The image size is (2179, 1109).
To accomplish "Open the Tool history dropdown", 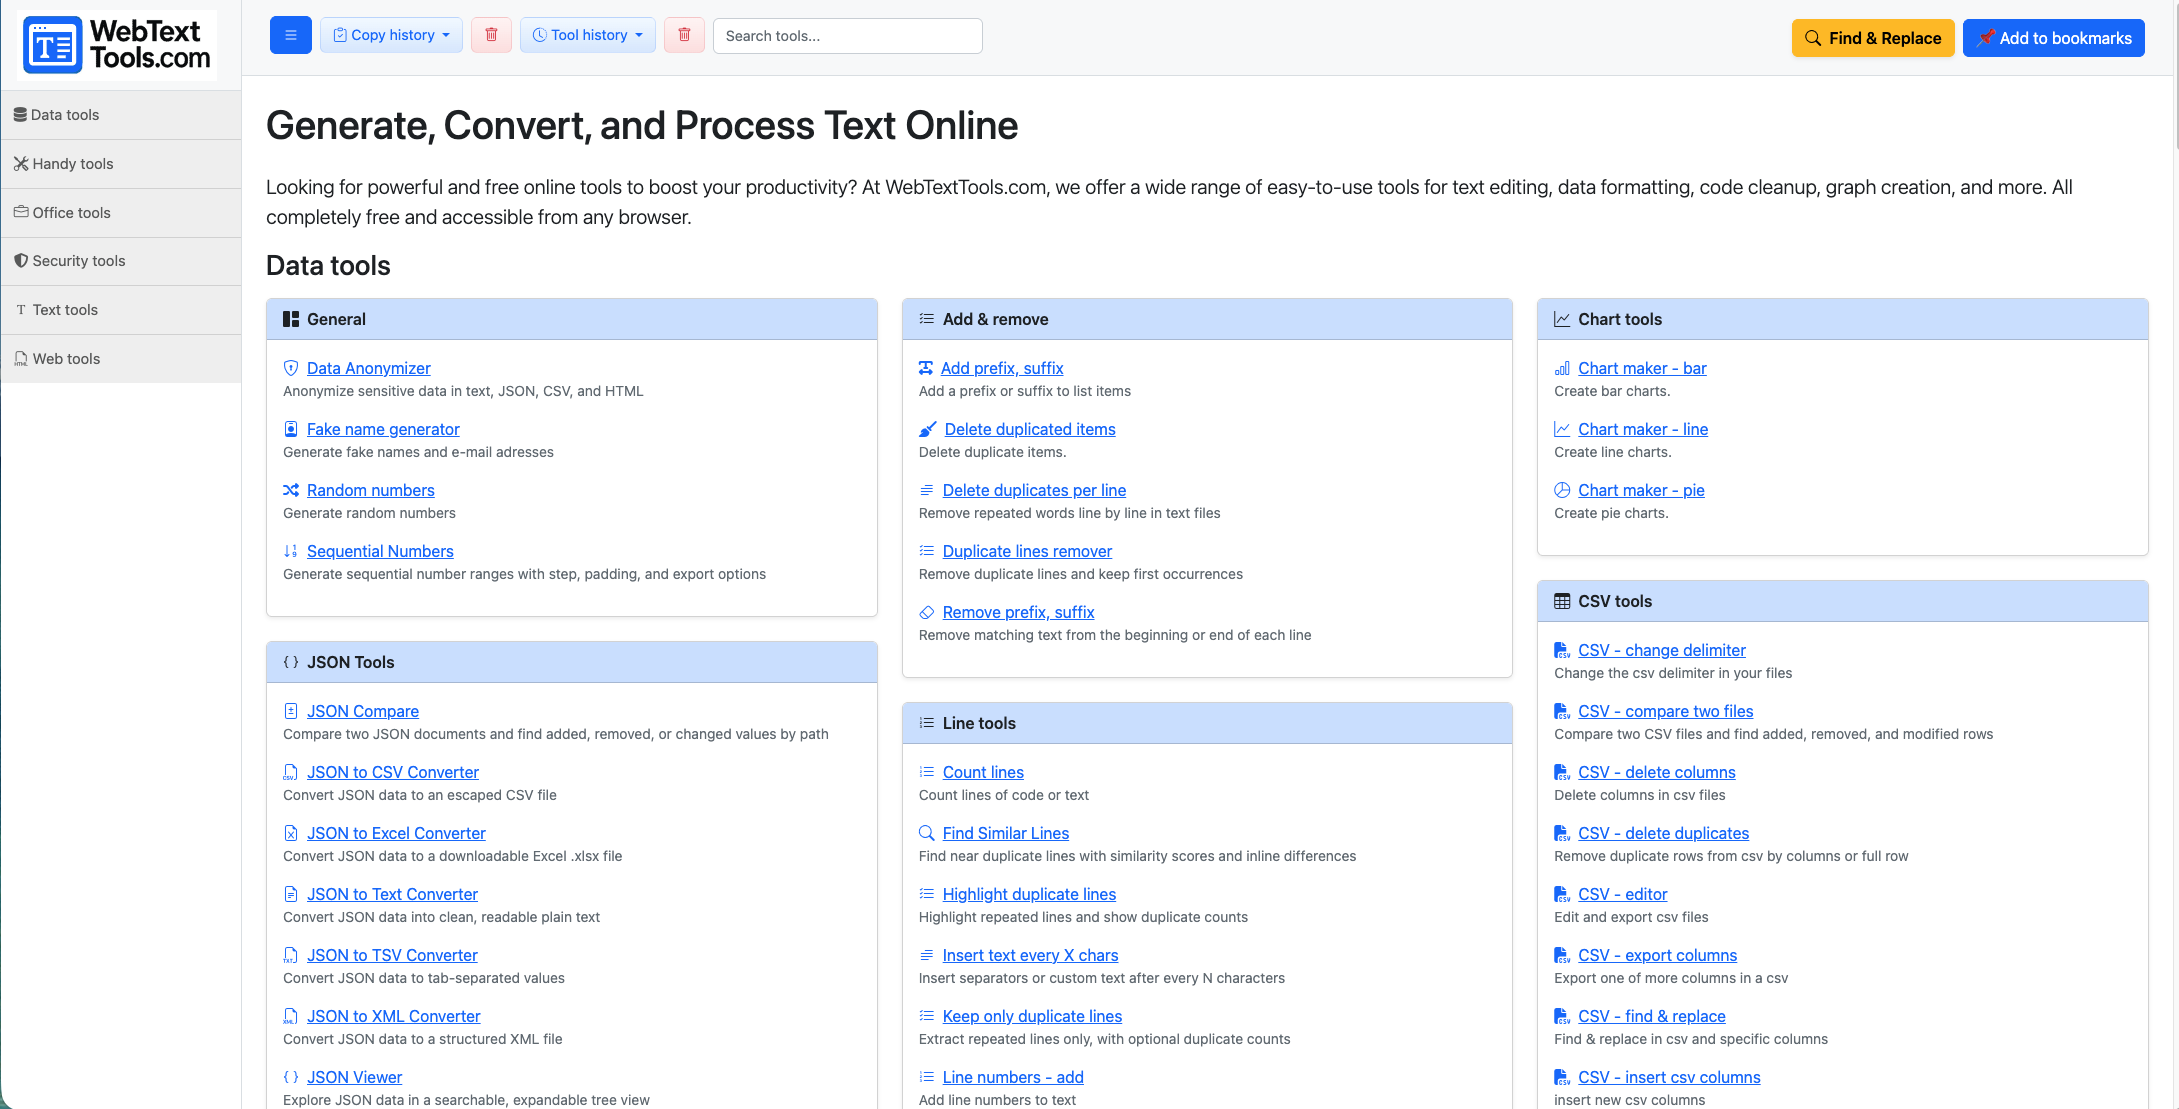I will click(x=588, y=35).
